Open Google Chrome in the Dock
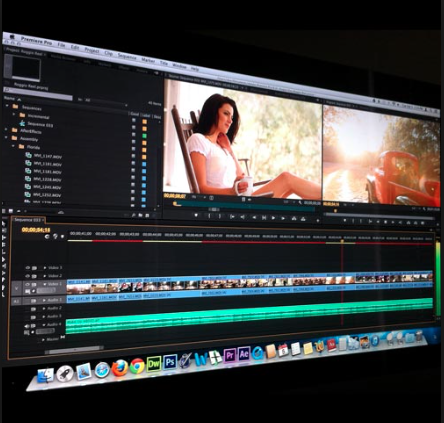This screenshot has width=444, height=423. coord(137,366)
